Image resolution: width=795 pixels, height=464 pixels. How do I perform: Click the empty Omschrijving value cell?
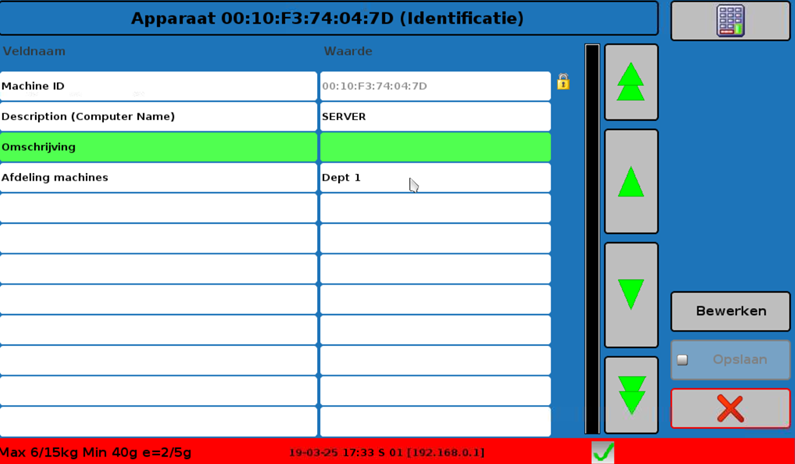coord(434,147)
